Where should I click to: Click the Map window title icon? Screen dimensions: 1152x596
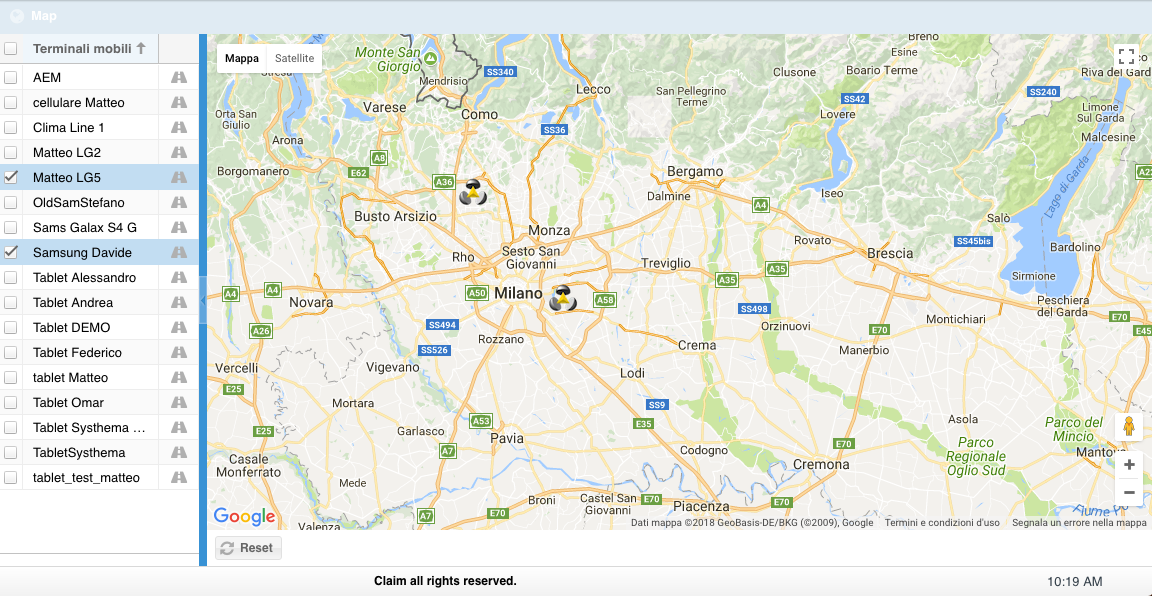pyautogui.click(x=17, y=15)
